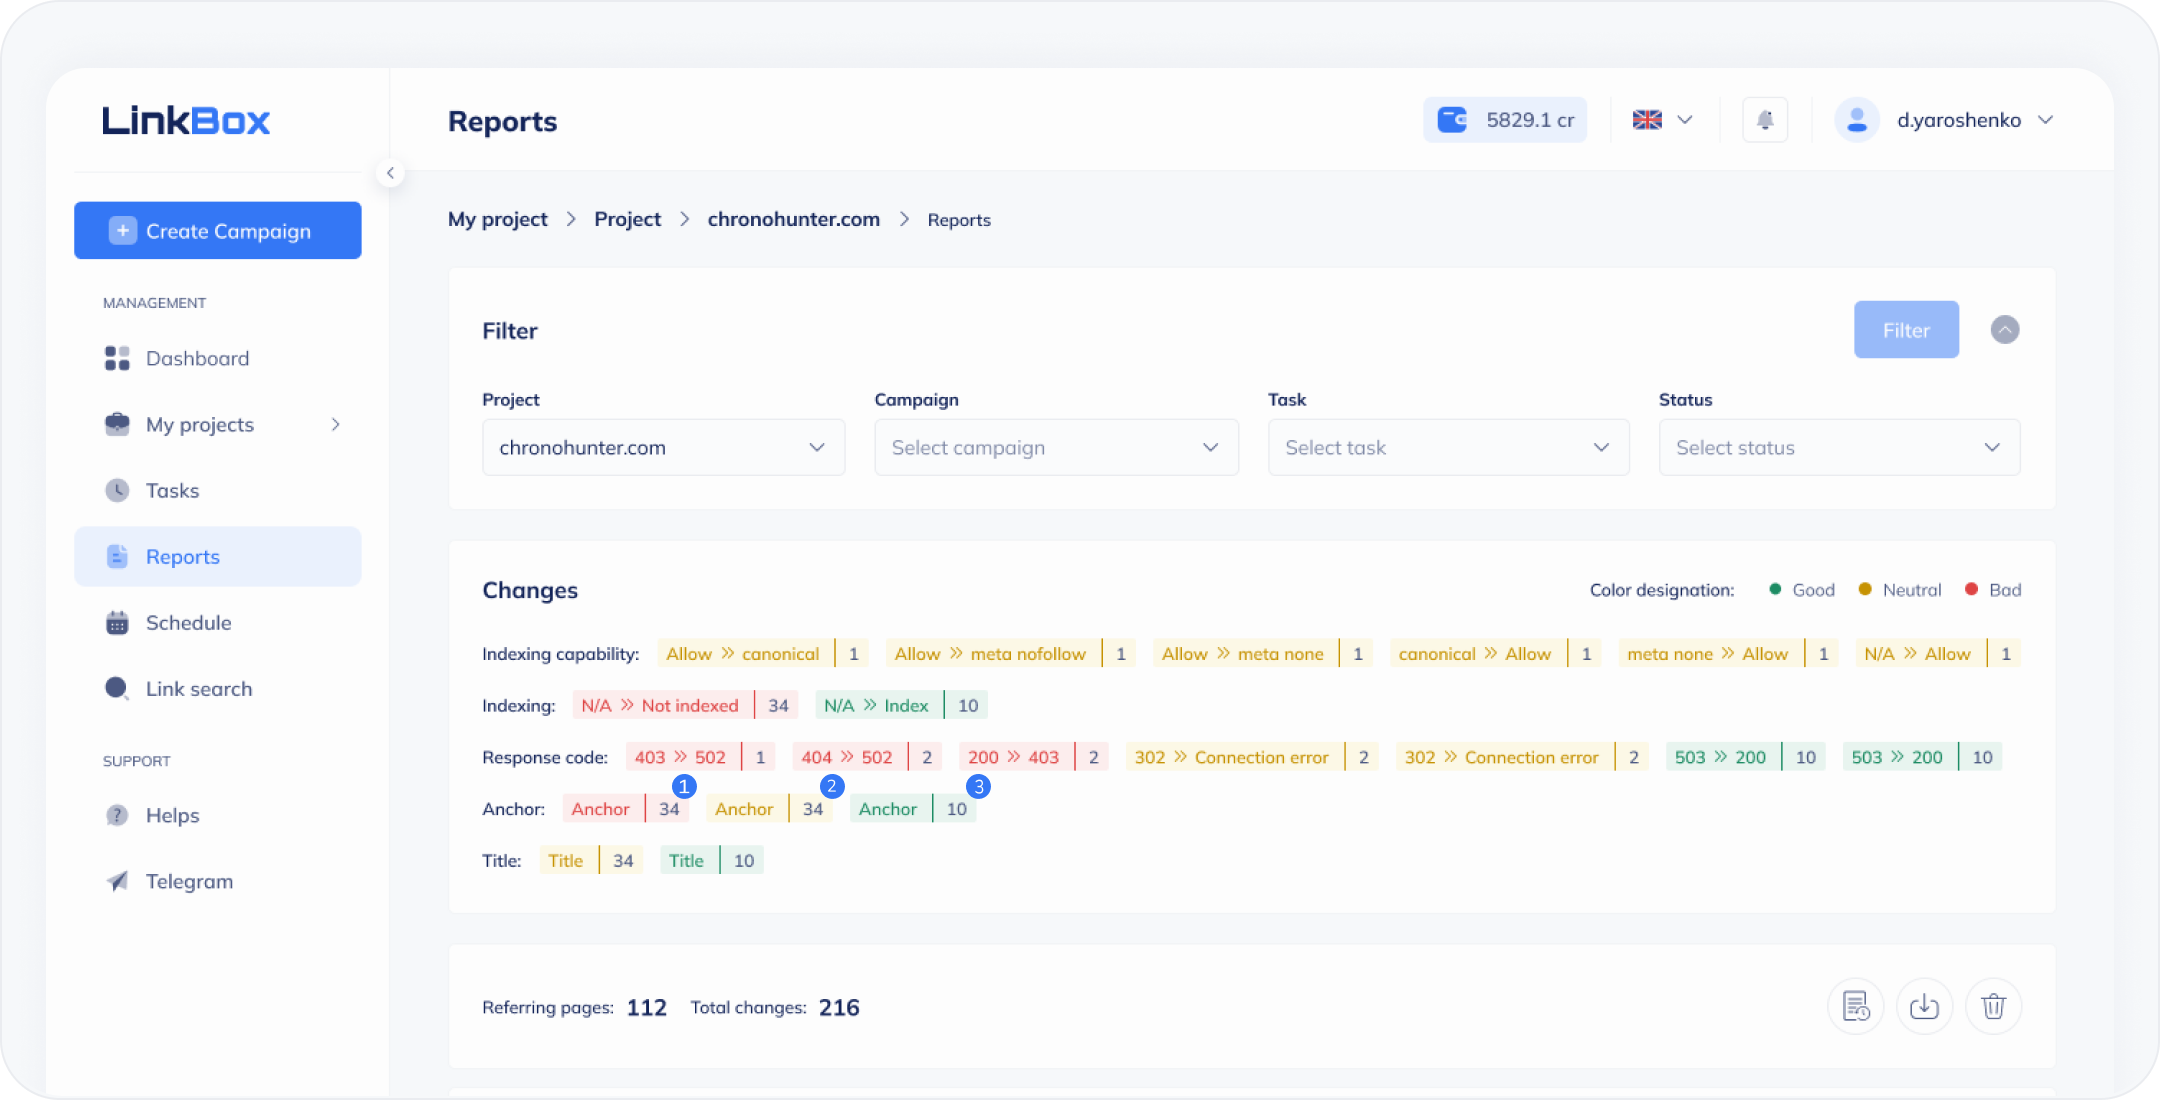The height and width of the screenshot is (1100, 2160).
Task: Navigate to chronohunter.com breadcrumb
Action: 794,219
